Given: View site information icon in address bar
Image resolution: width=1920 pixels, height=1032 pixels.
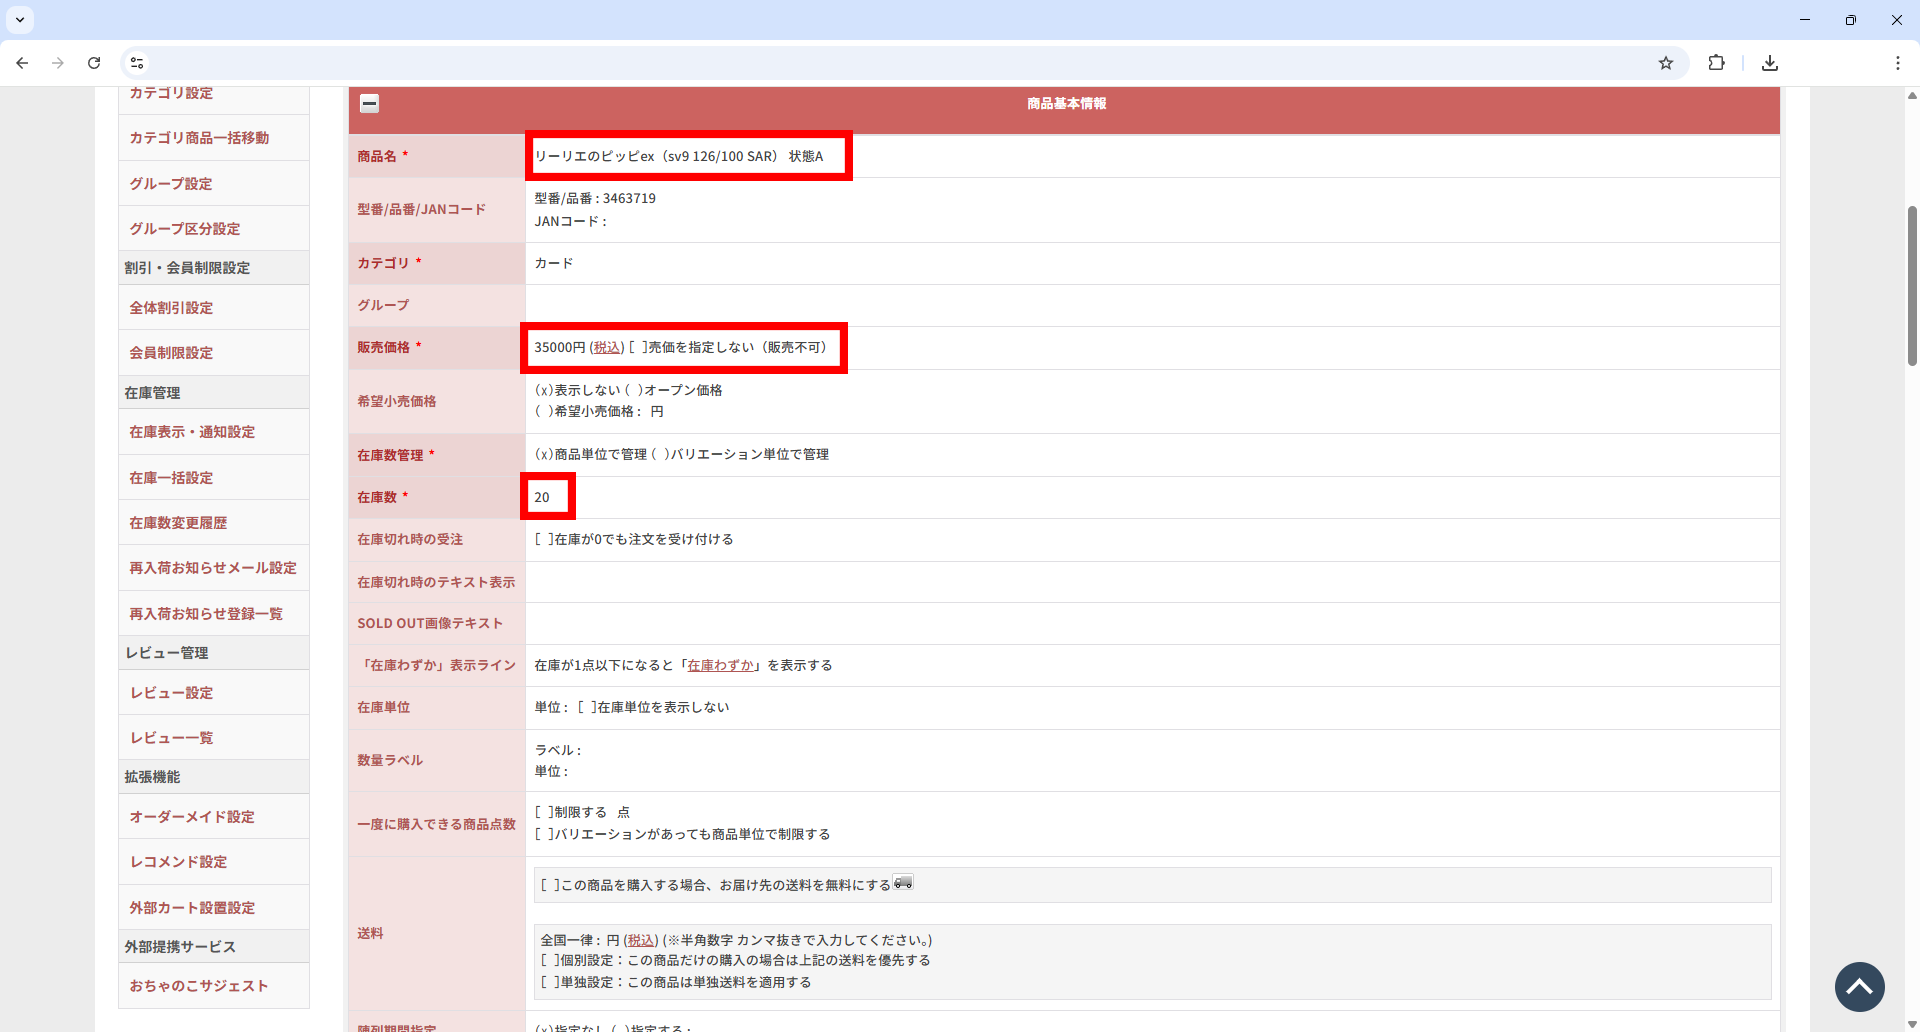Looking at the screenshot, I should [137, 63].
